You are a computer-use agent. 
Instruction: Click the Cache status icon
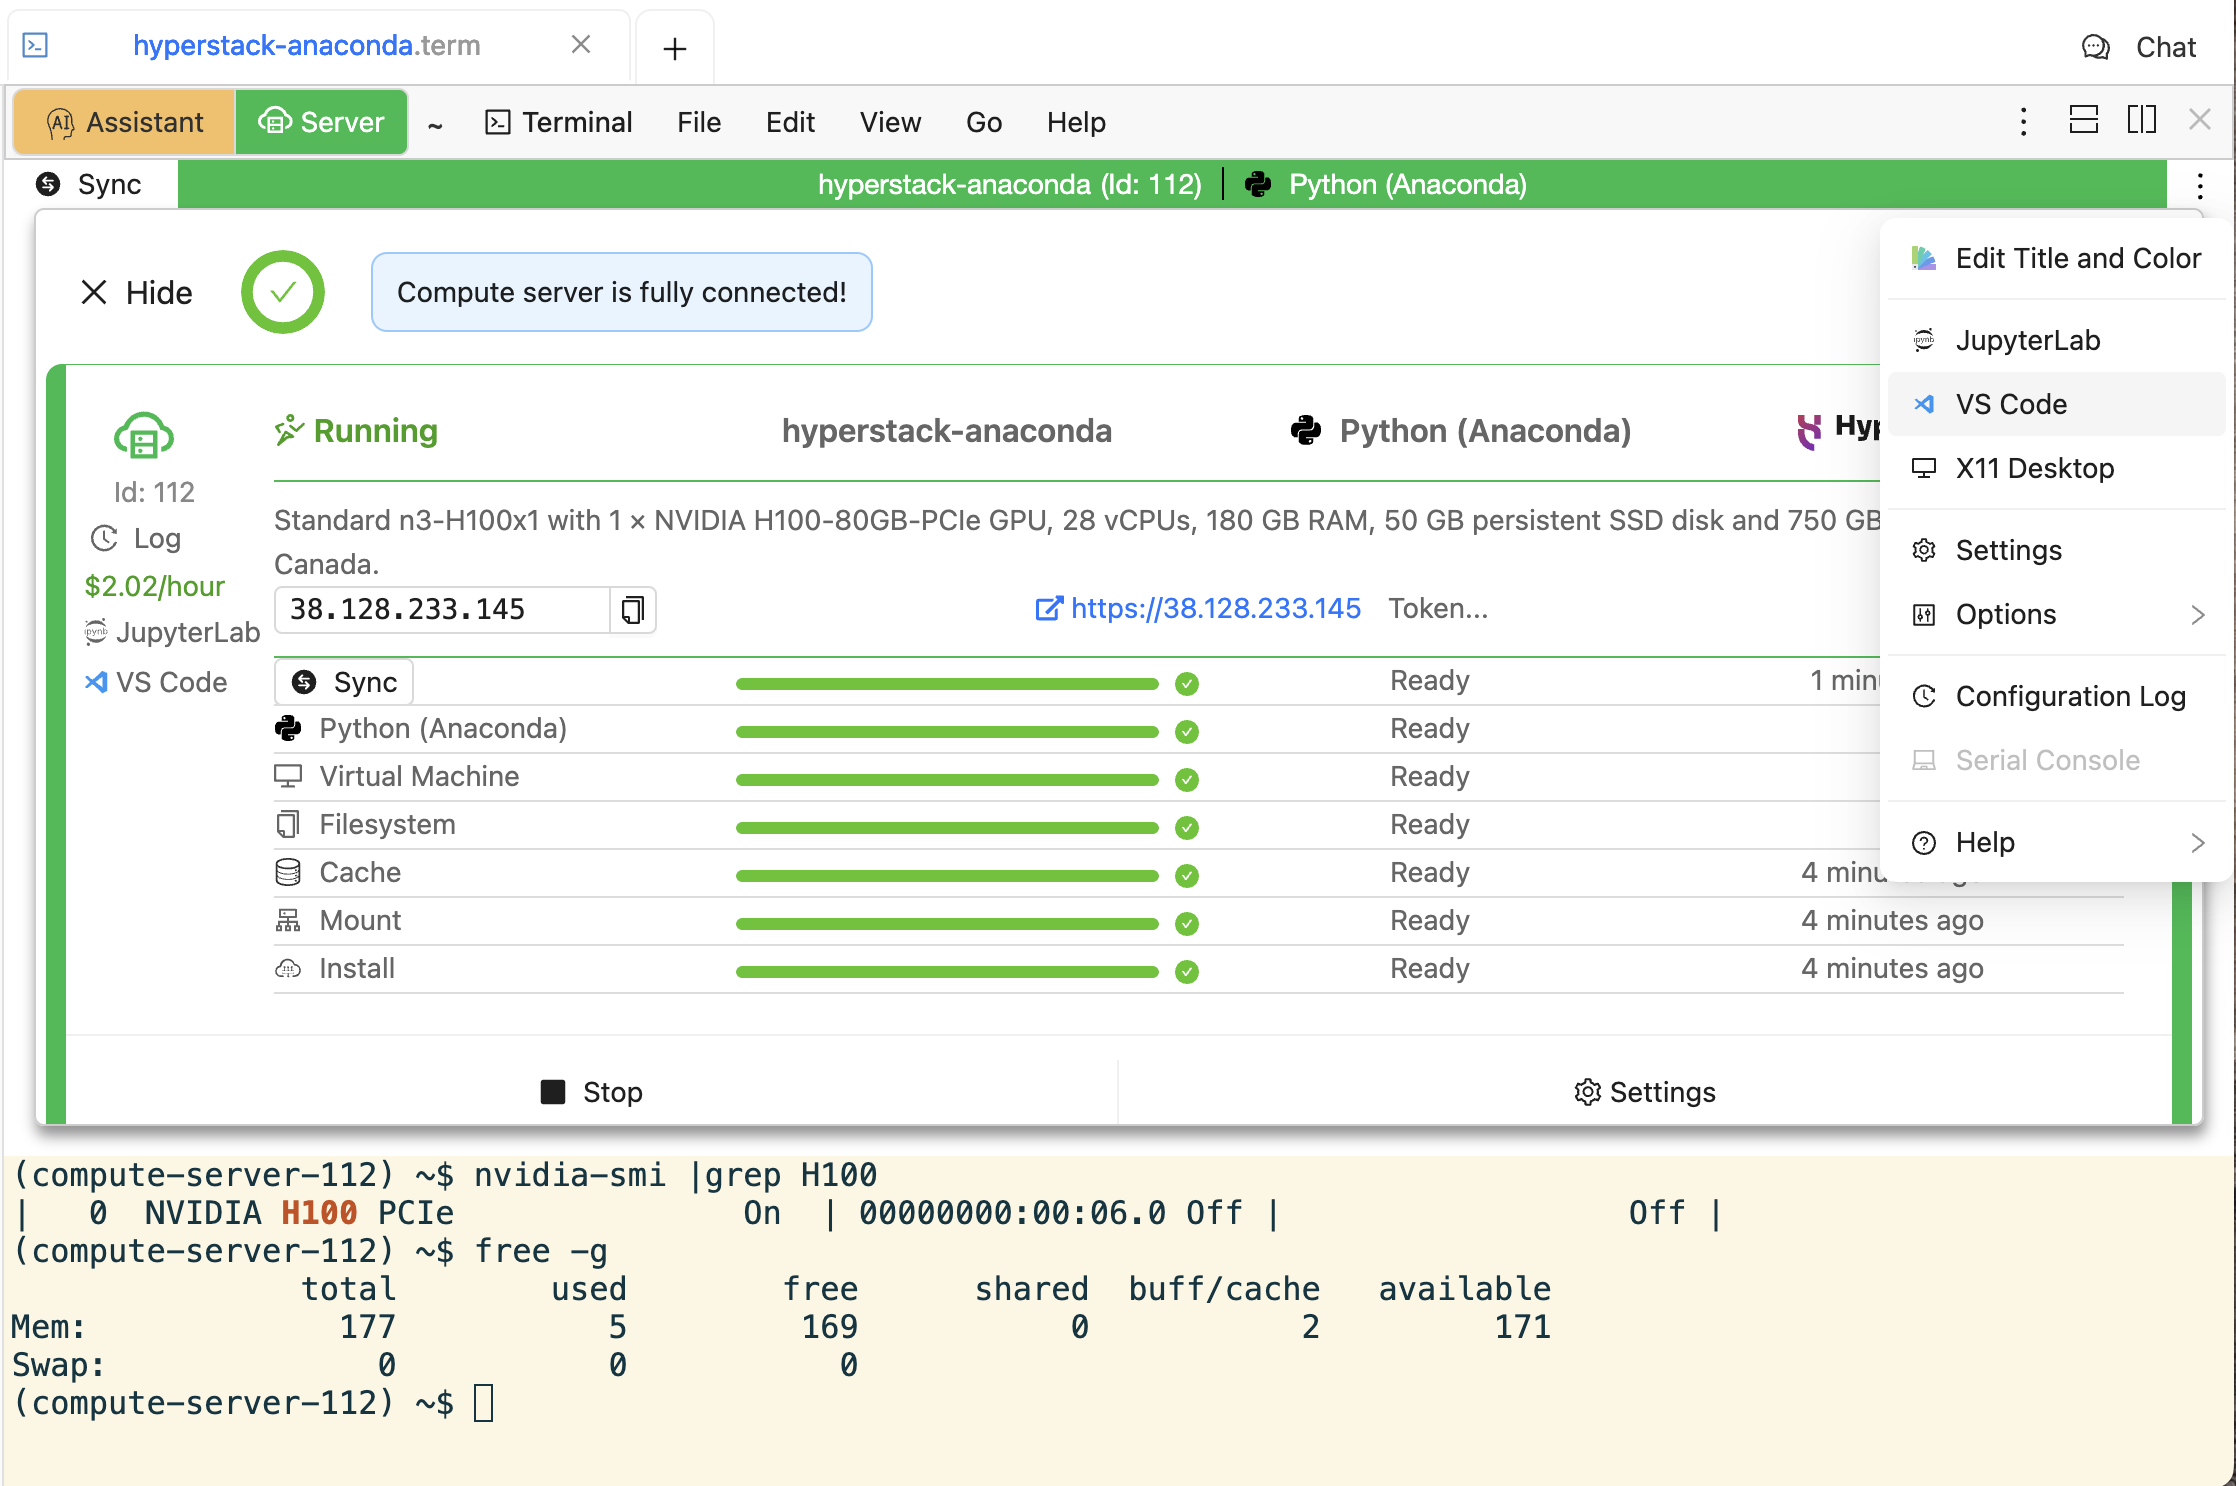click(1189, 872)
